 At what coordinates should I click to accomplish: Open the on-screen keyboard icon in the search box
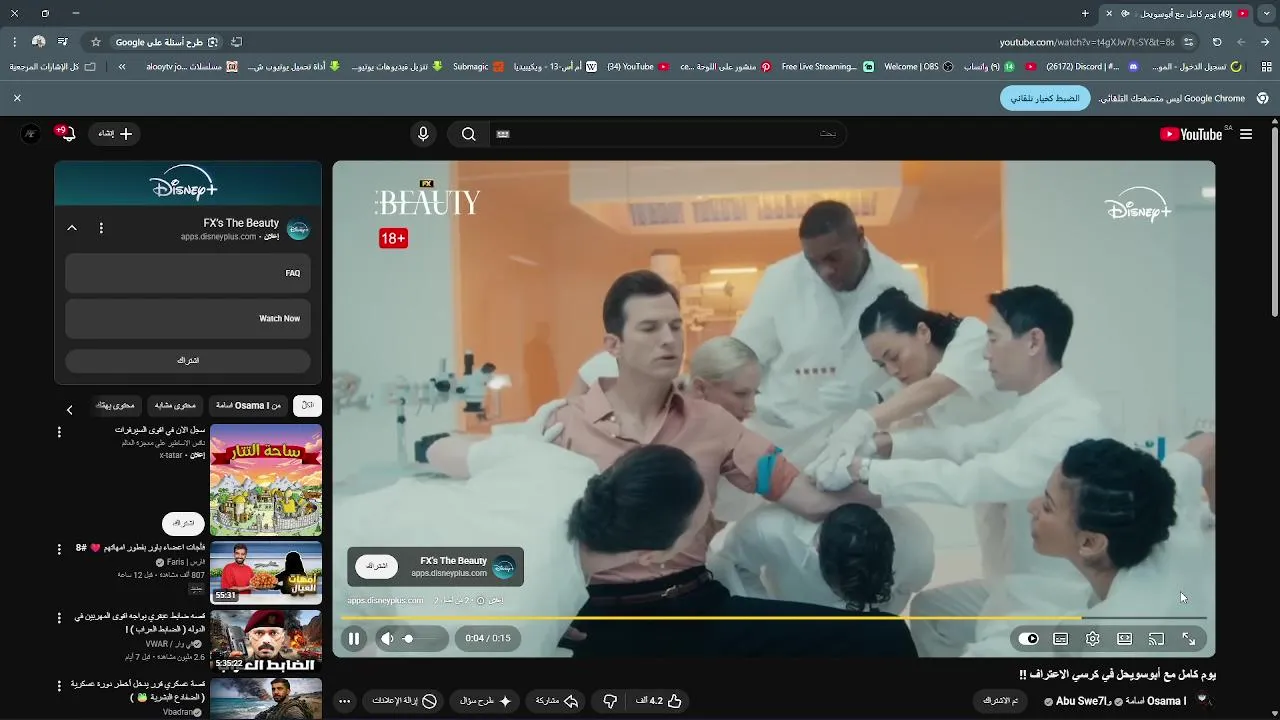coord(503,134)
